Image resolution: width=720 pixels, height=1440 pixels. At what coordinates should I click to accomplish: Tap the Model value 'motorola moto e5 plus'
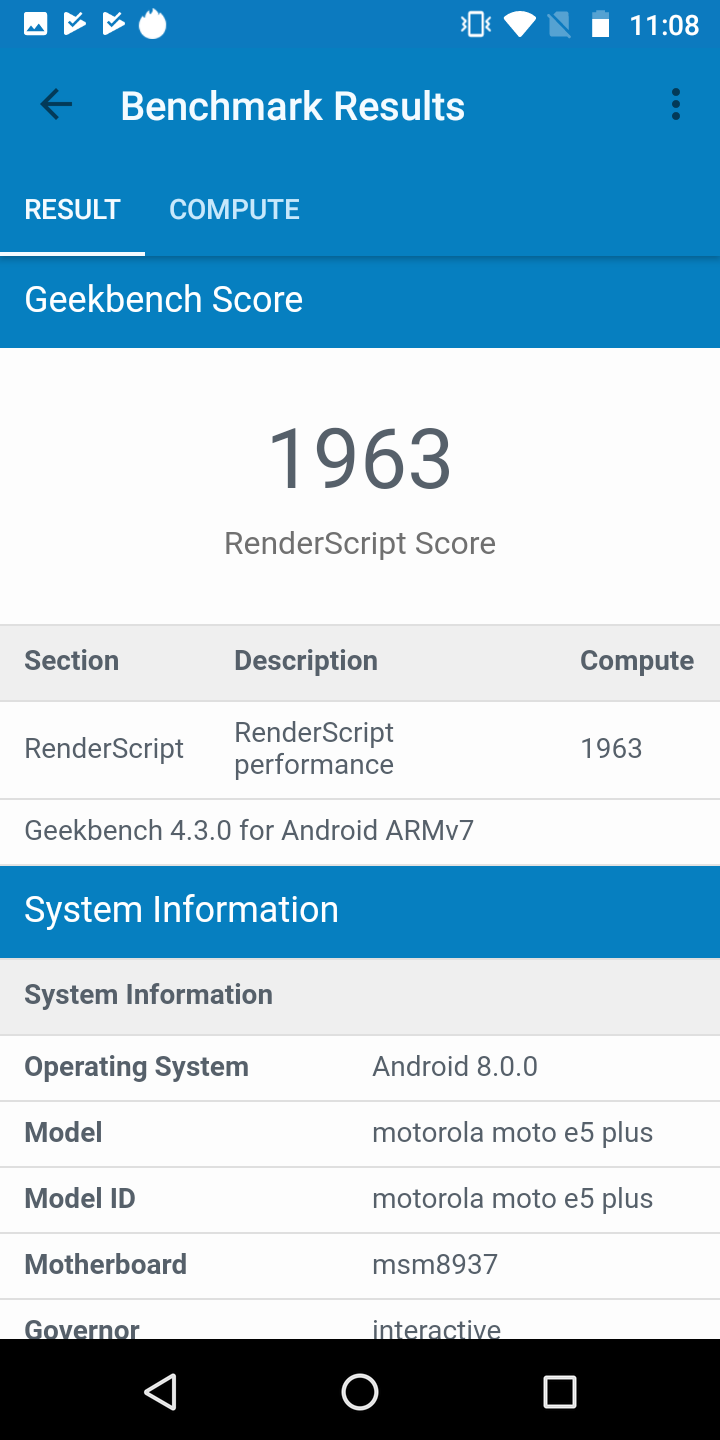tap(512, 1133)
